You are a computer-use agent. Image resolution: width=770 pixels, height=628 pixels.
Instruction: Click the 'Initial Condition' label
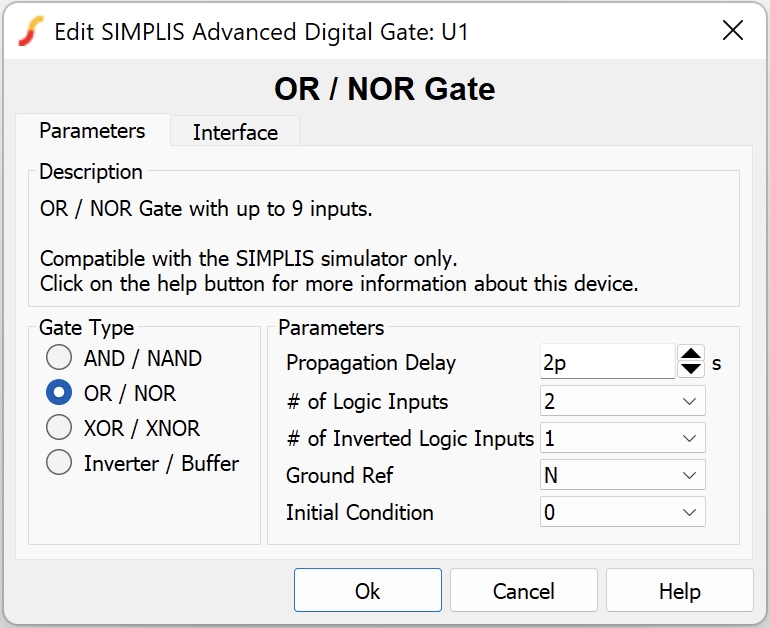359,512
